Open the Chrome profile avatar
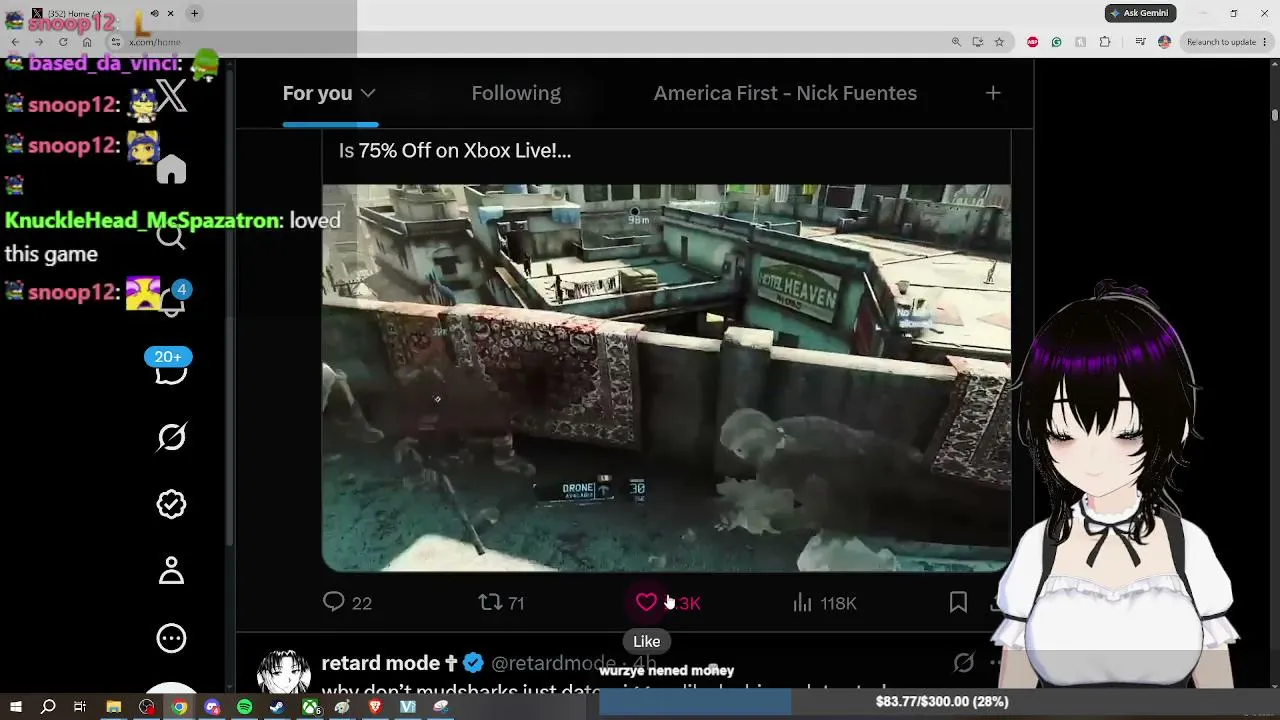Viewport: 1280px width, 720px height. [x=1164, y=42]
